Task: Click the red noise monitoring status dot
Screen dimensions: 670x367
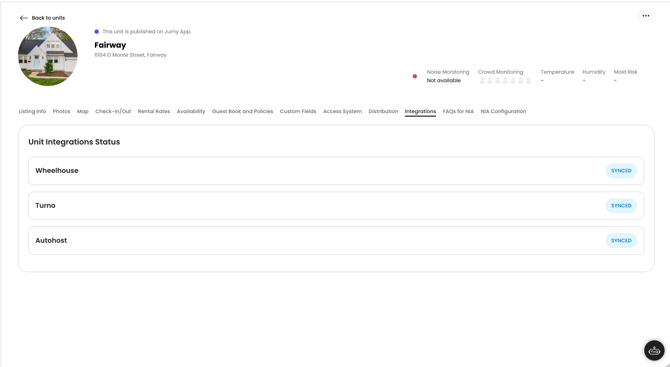Action: point(414,76)
